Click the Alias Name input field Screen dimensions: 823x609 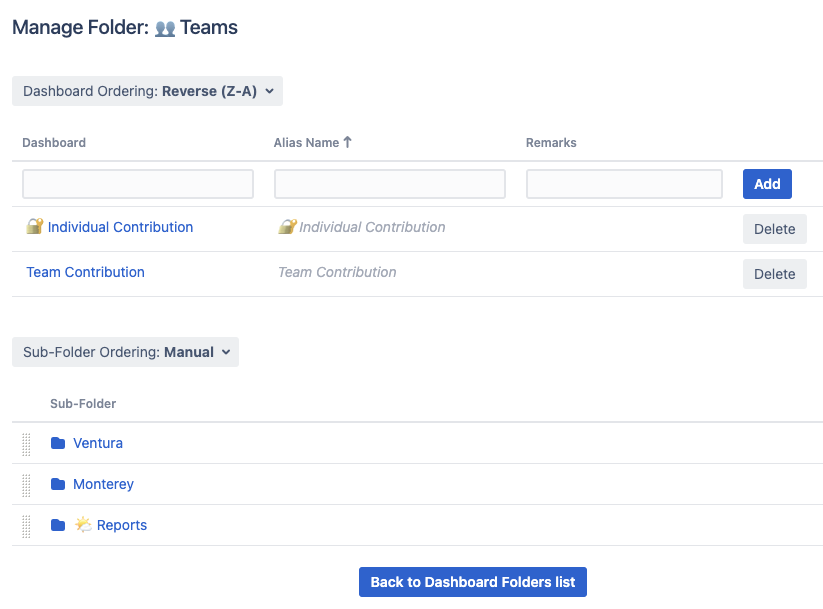pos(390,184)
